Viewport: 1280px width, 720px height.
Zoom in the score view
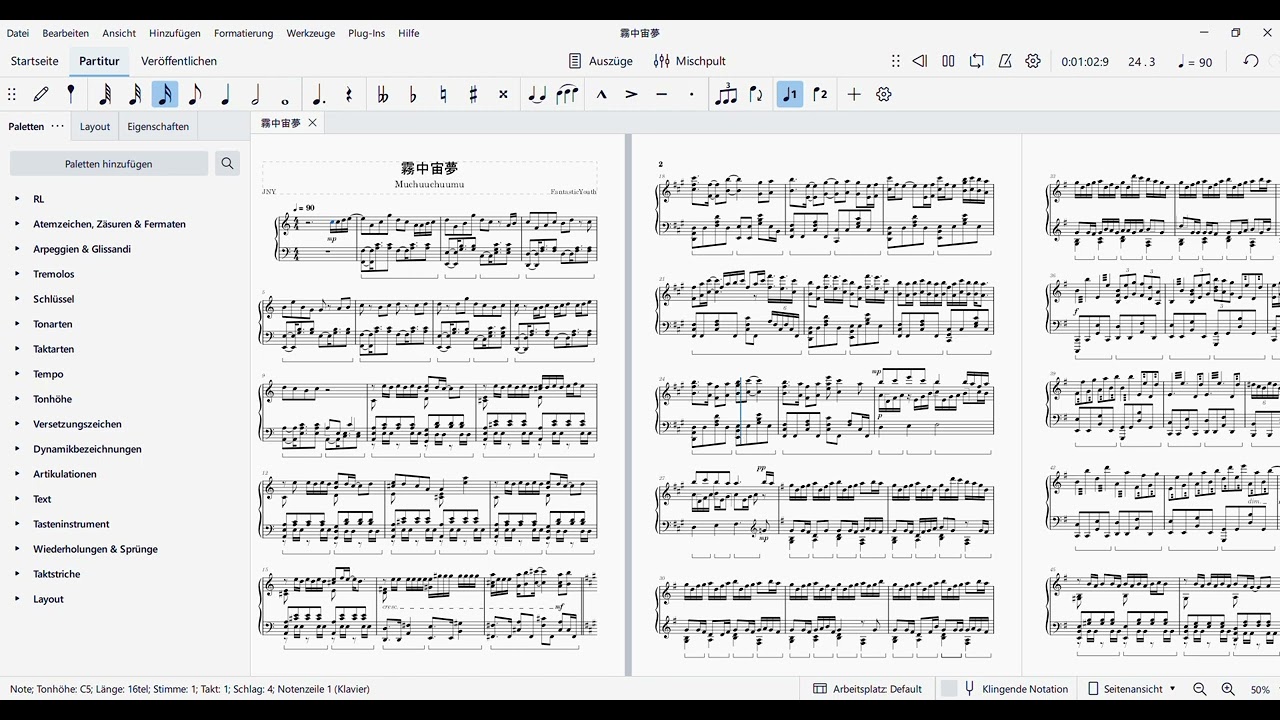(x=1228, y=689)
